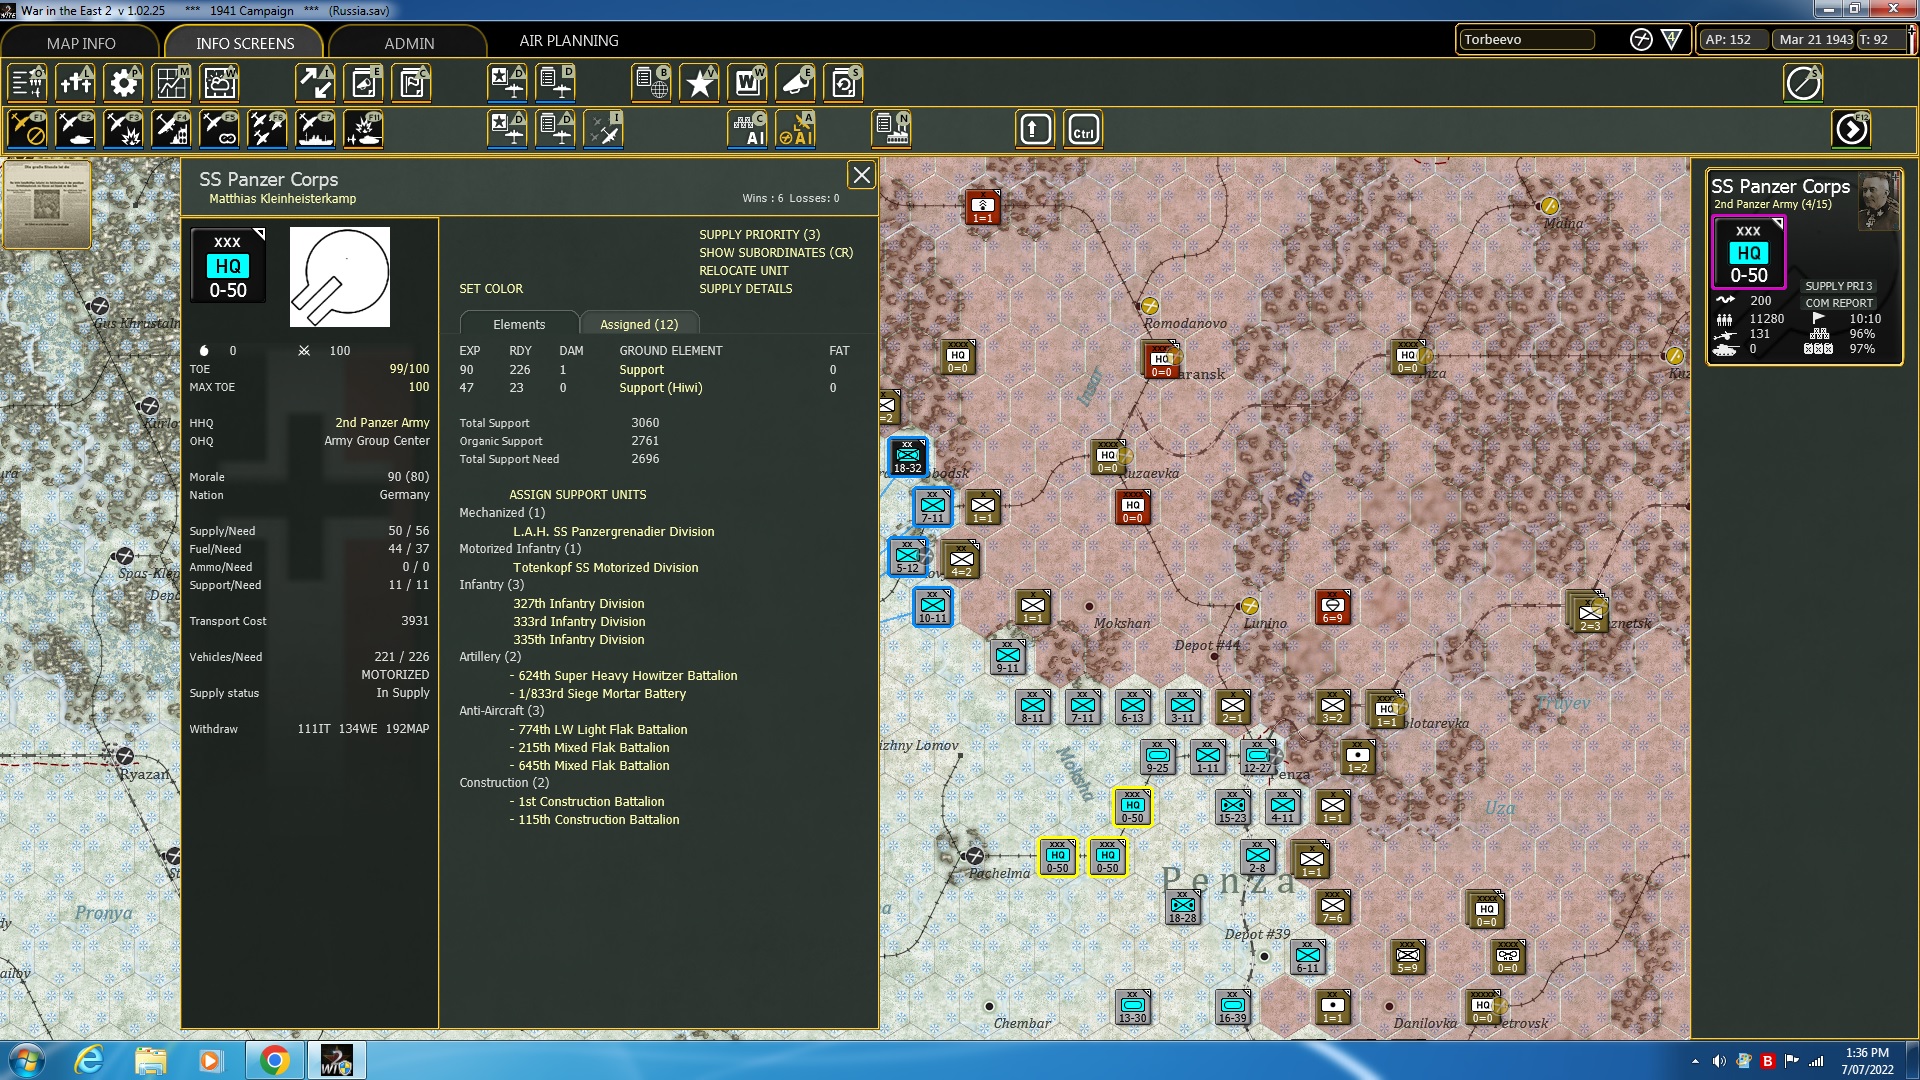The width and height of the screenshot is (1920, 1080).
Task: Click the newspaper thumbnail on the map
Action: tap(47, 204)
